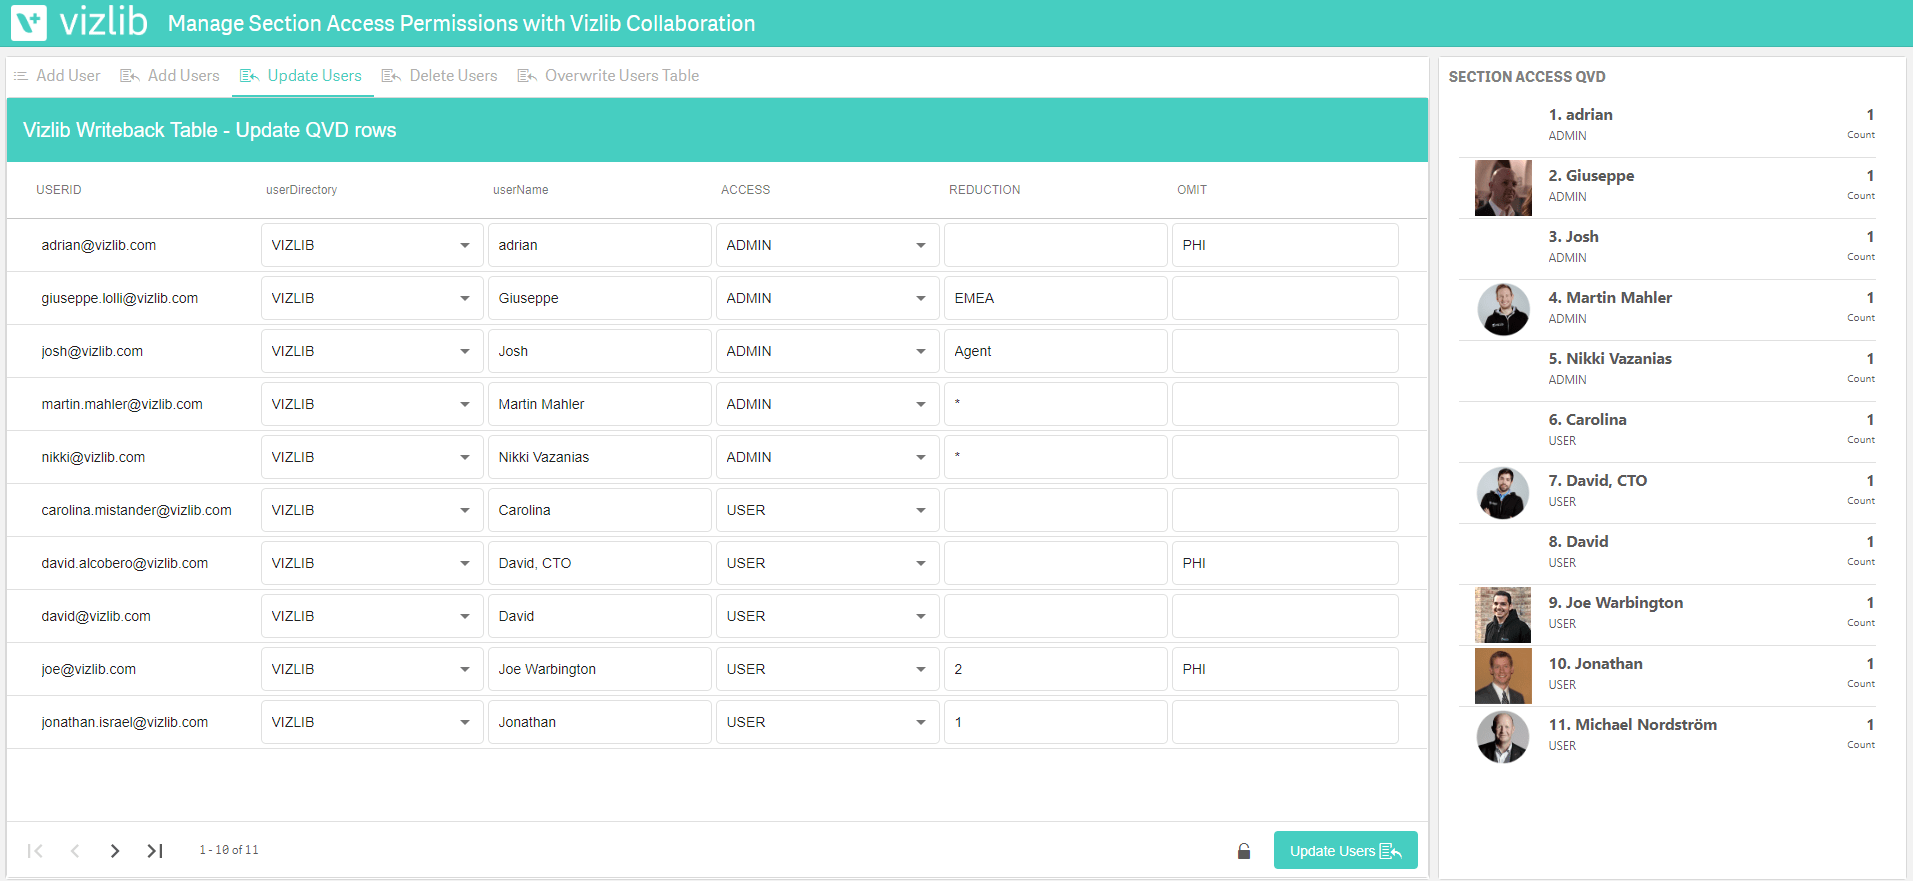Viewport: 1913px width, 881px height.
Task: Click Jonathan's profile photo
Action: click(x=1503, y=676)
